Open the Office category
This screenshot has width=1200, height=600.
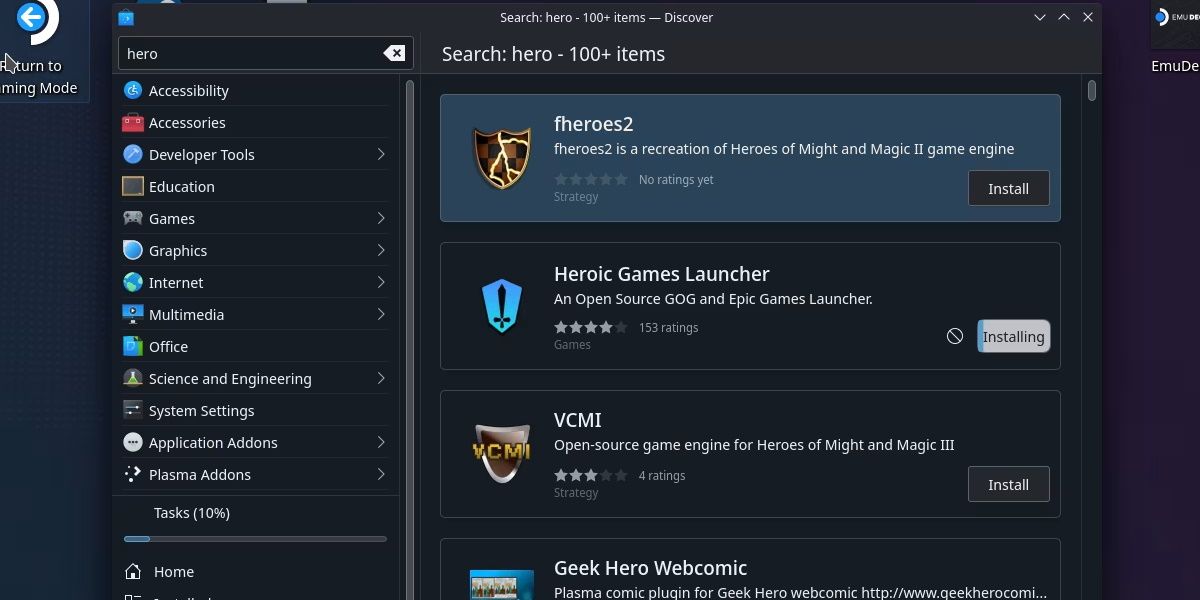pos(168,346)
